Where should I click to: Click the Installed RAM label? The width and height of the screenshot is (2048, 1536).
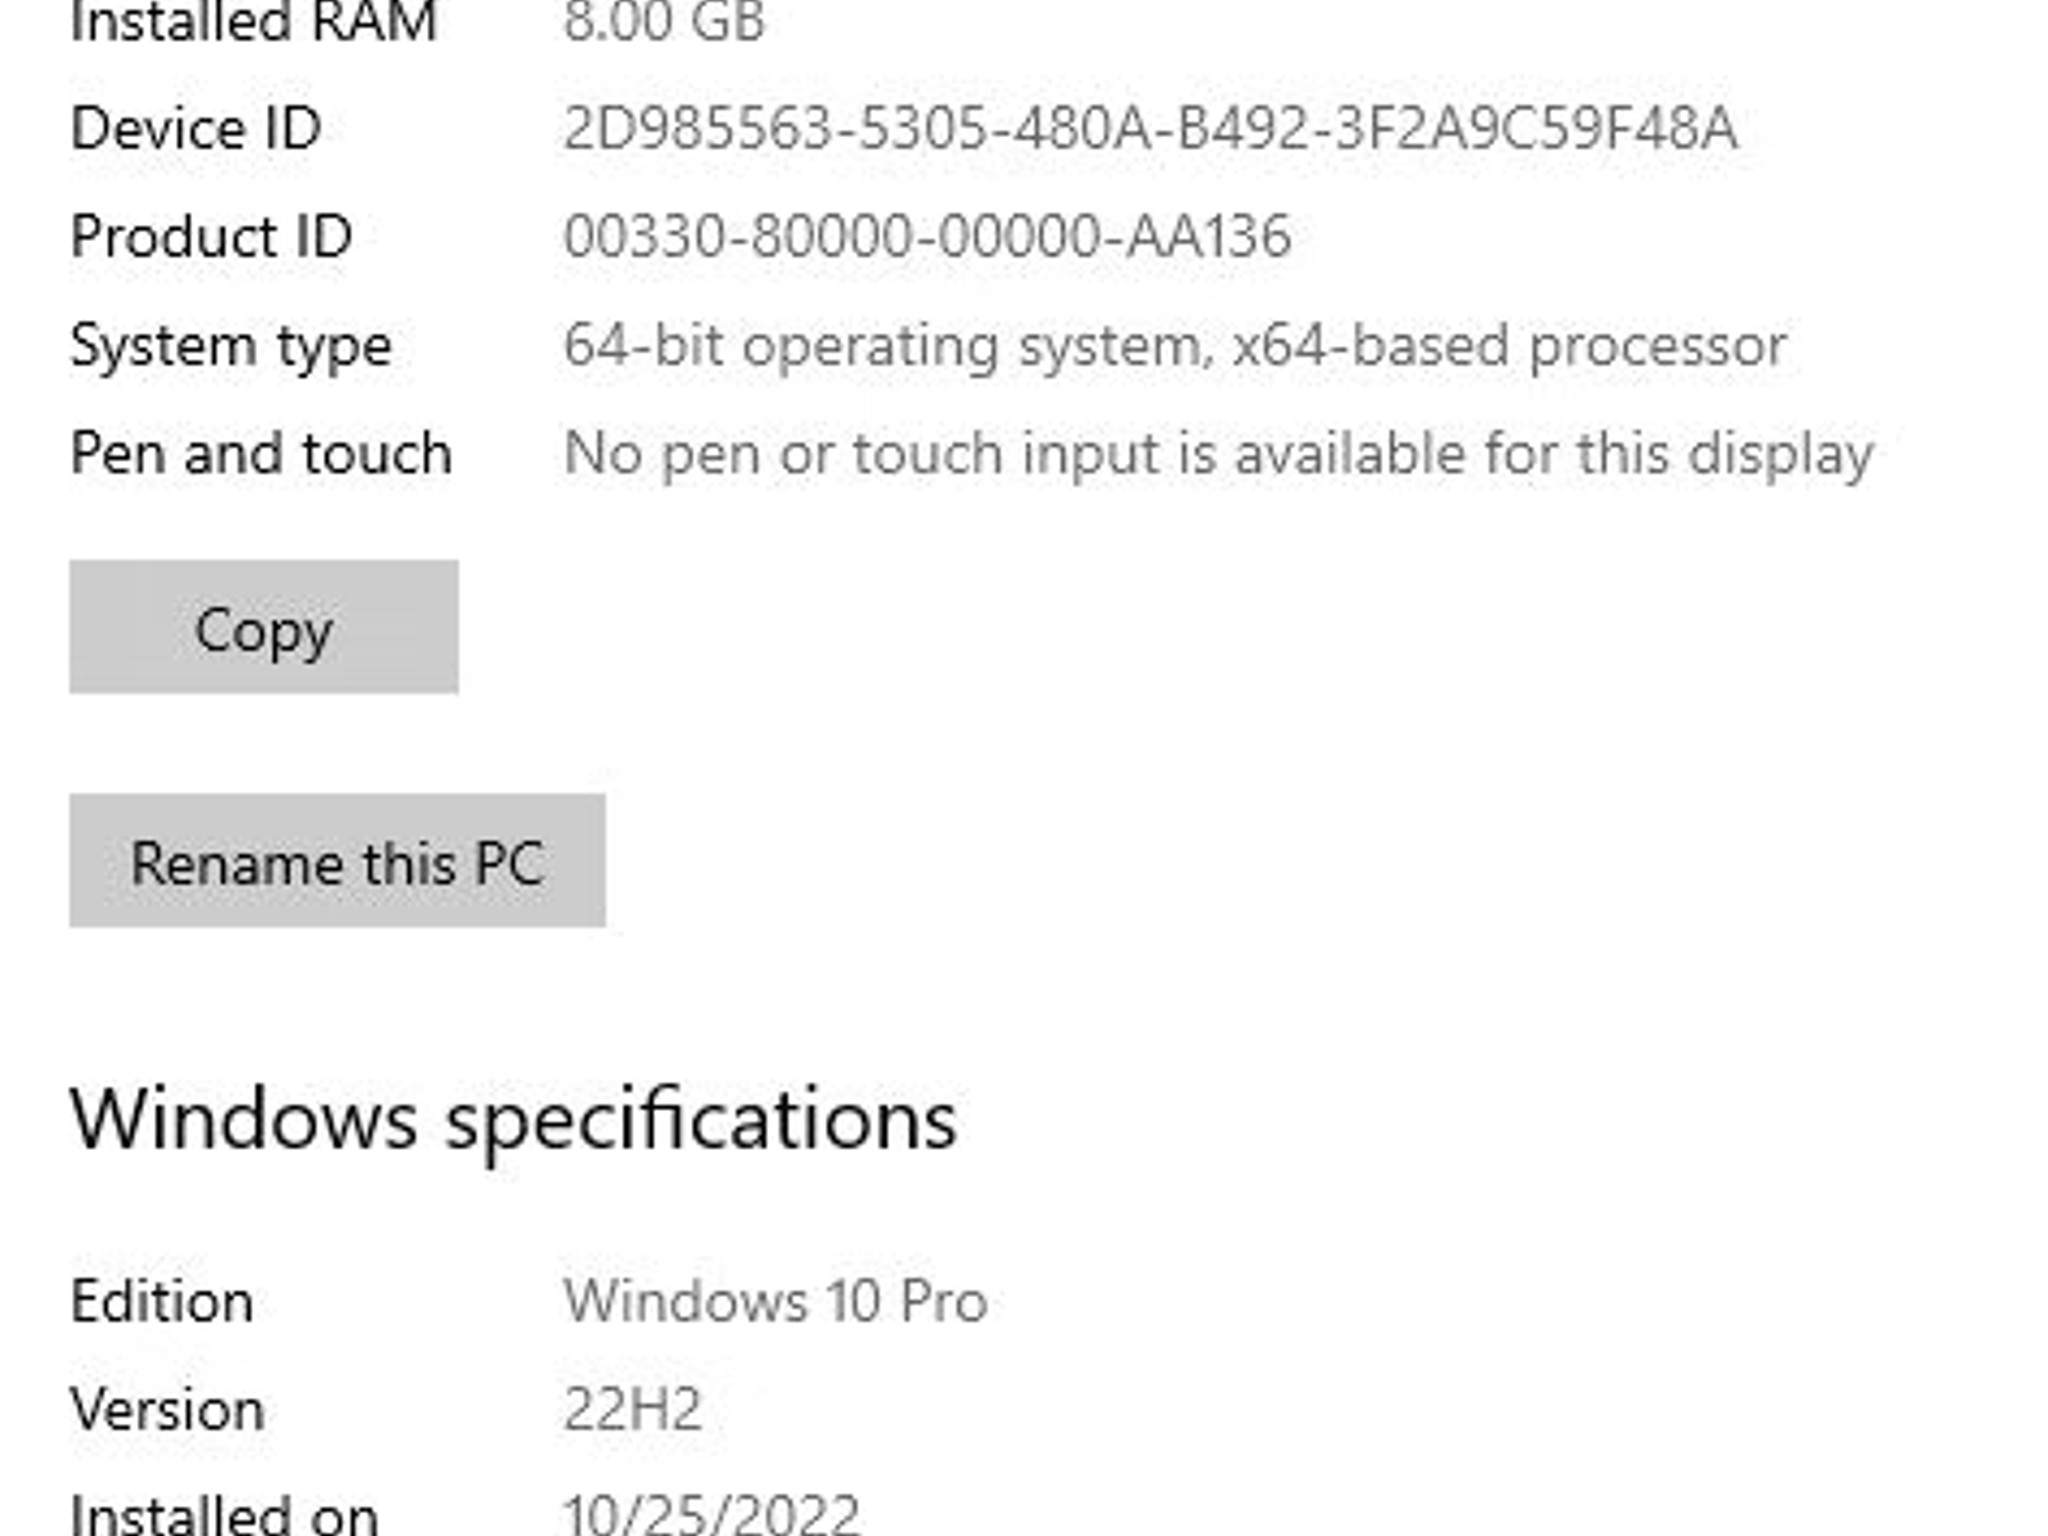tap(254, 21)
